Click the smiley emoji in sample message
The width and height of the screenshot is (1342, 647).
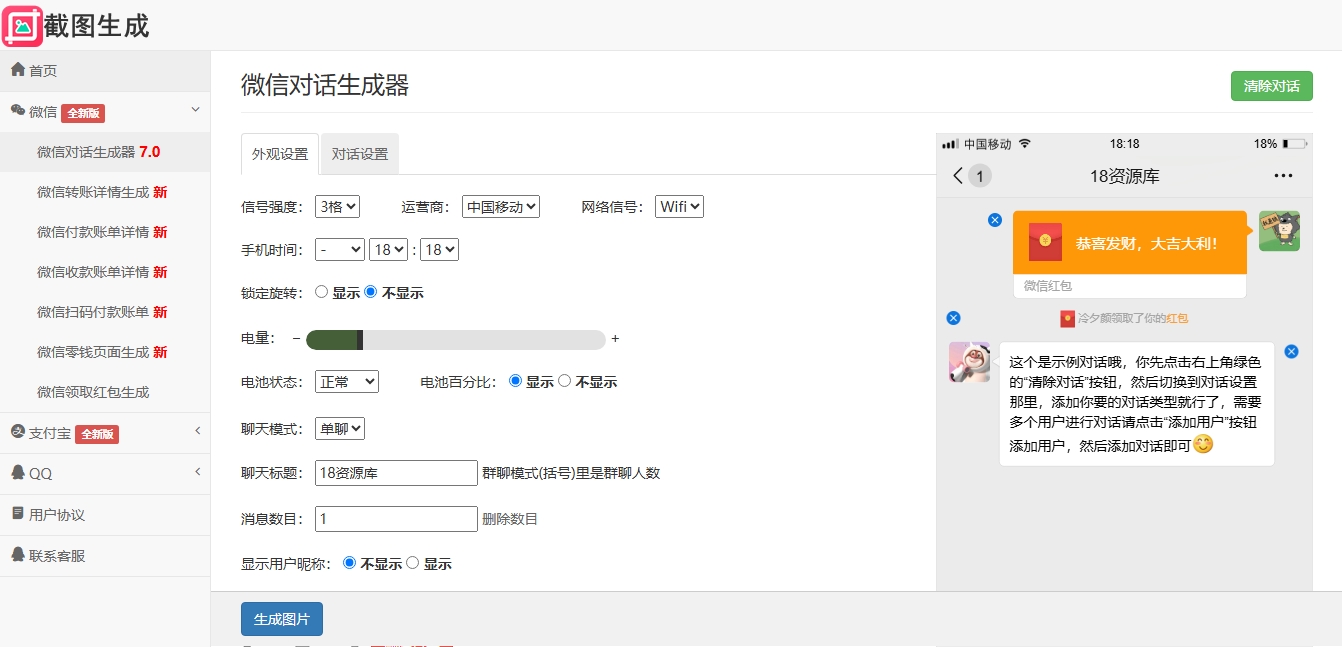point(1203,445)
